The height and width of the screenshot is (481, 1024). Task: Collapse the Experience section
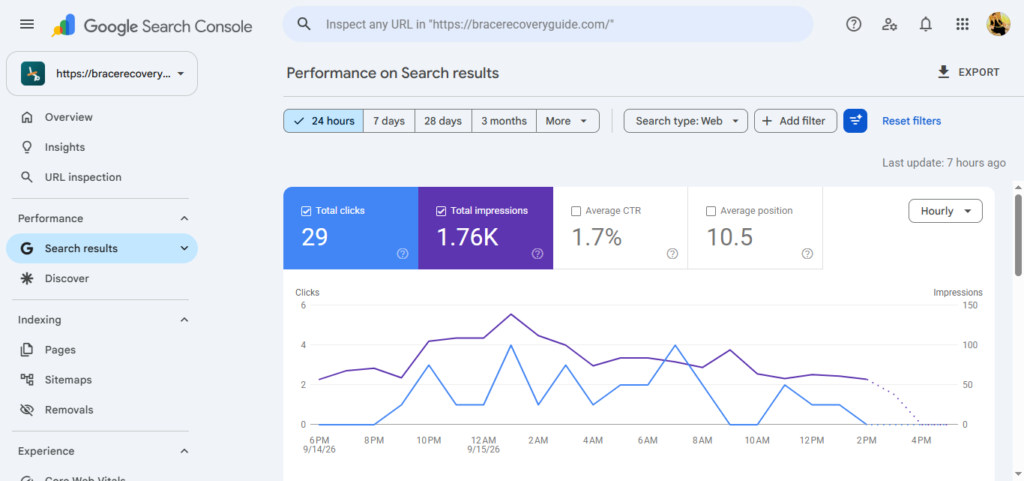(x=184, y=452)
